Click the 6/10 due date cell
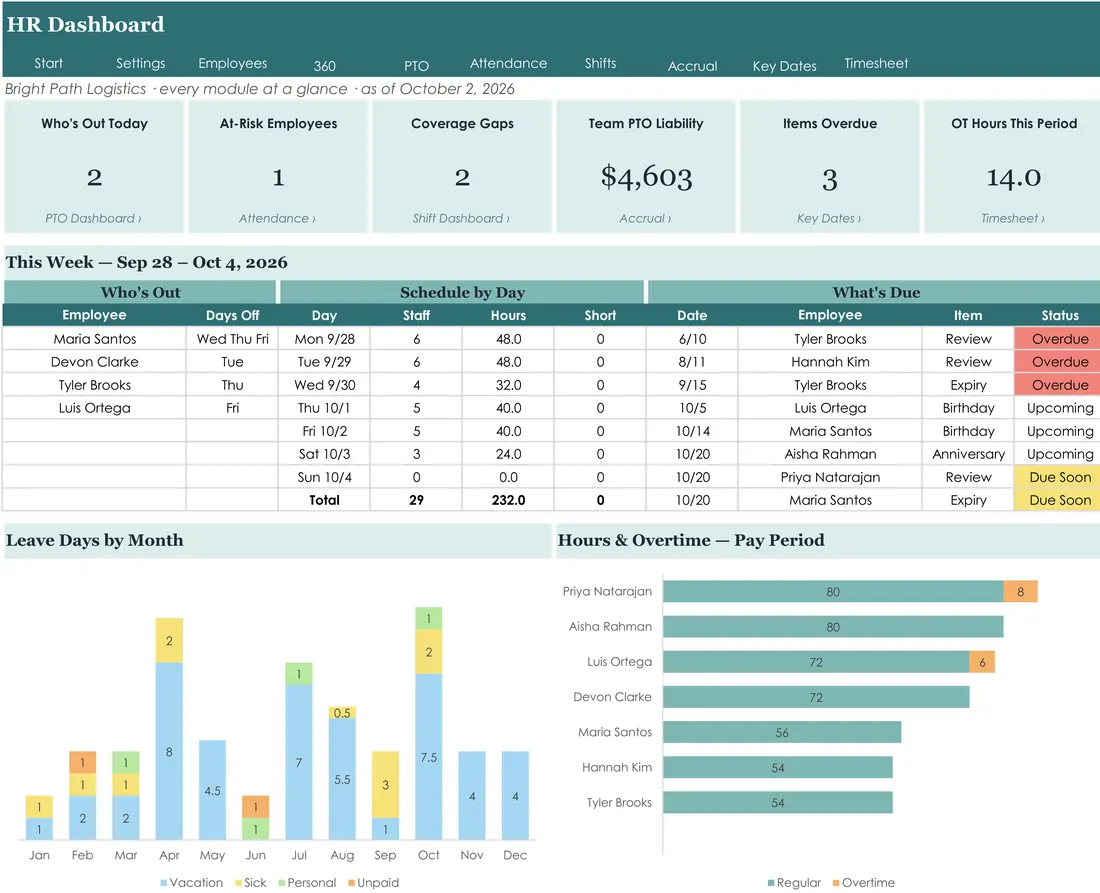The height and width of the screenshot is (893, 1100). [692, 339]
